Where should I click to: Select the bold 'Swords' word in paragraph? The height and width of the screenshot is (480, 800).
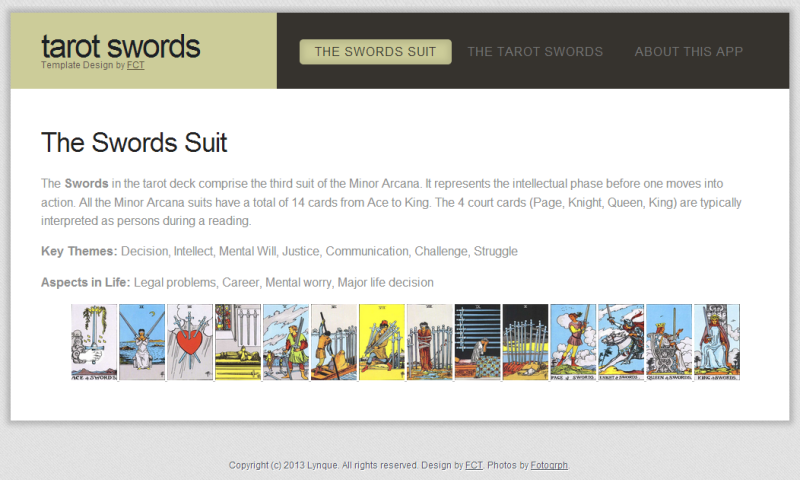coord(86,184)
